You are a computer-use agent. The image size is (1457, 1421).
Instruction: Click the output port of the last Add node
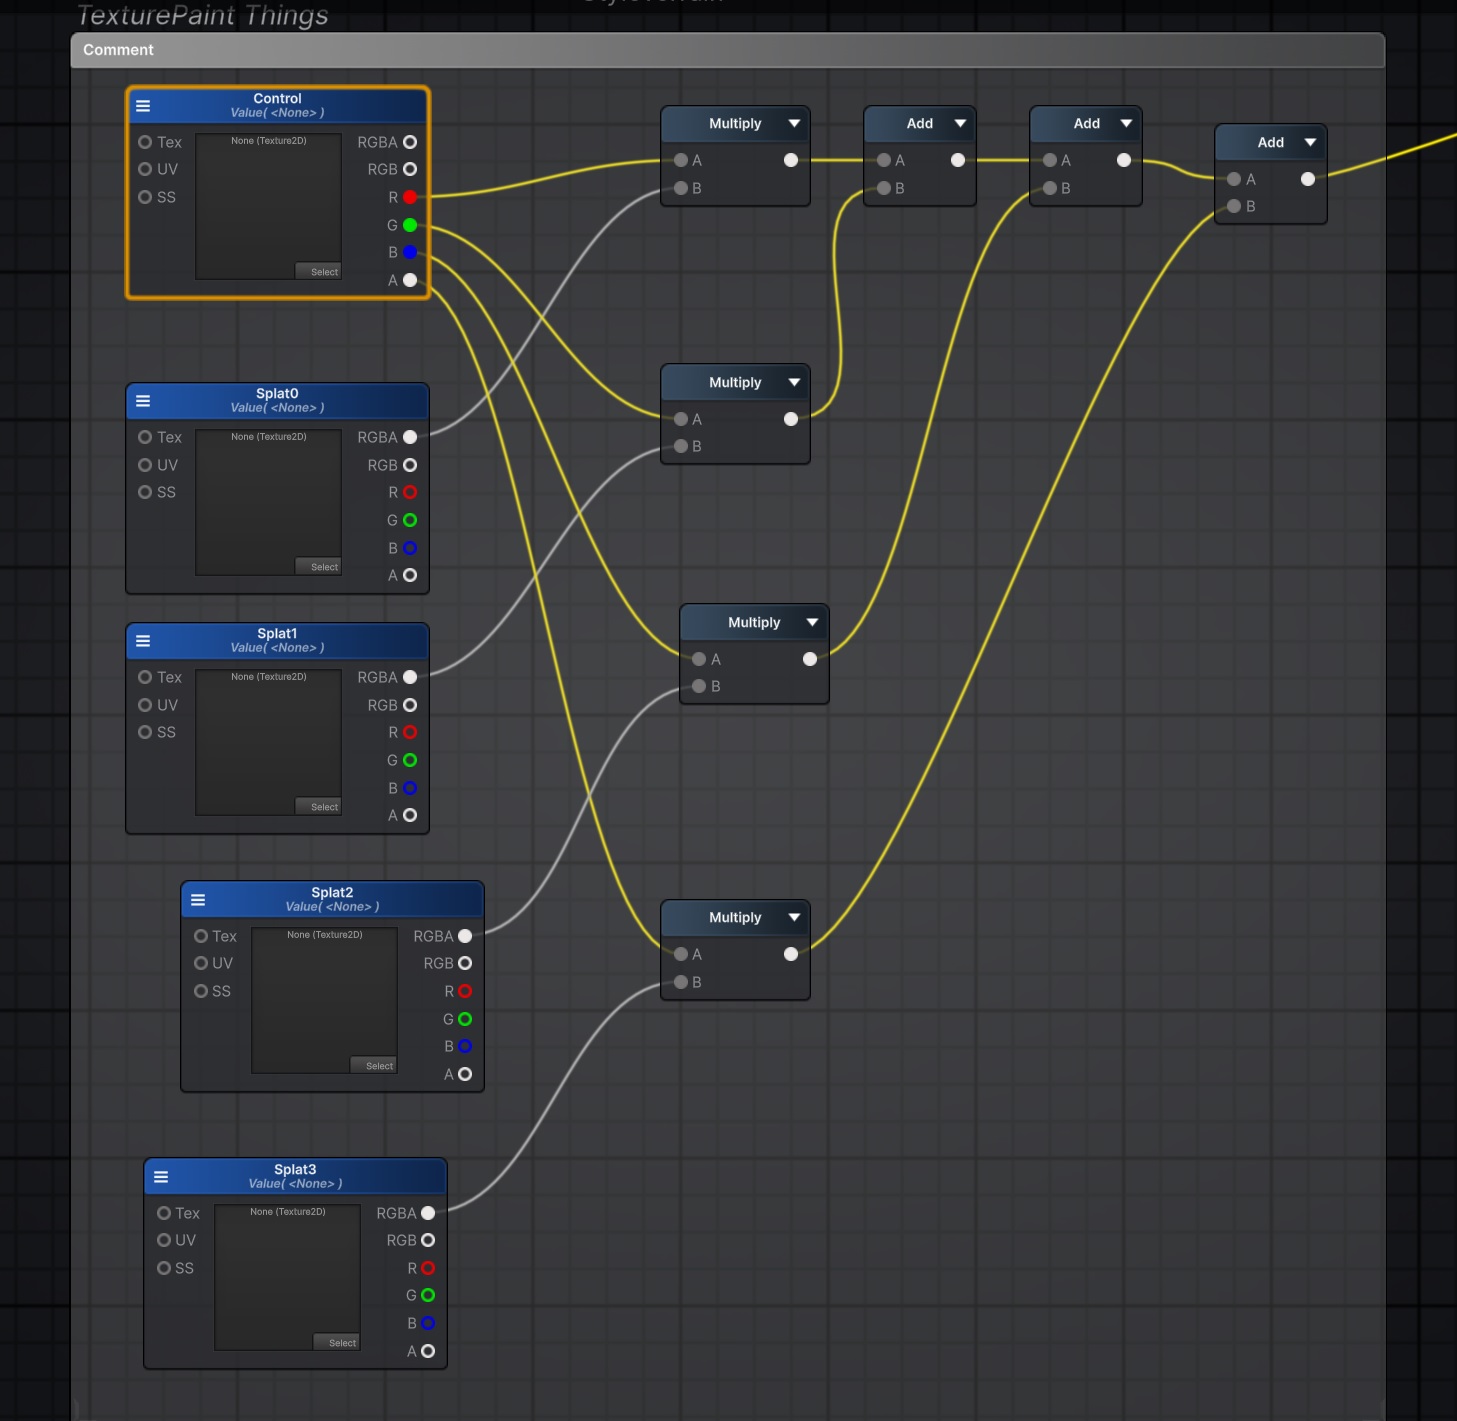(1308, 179)
